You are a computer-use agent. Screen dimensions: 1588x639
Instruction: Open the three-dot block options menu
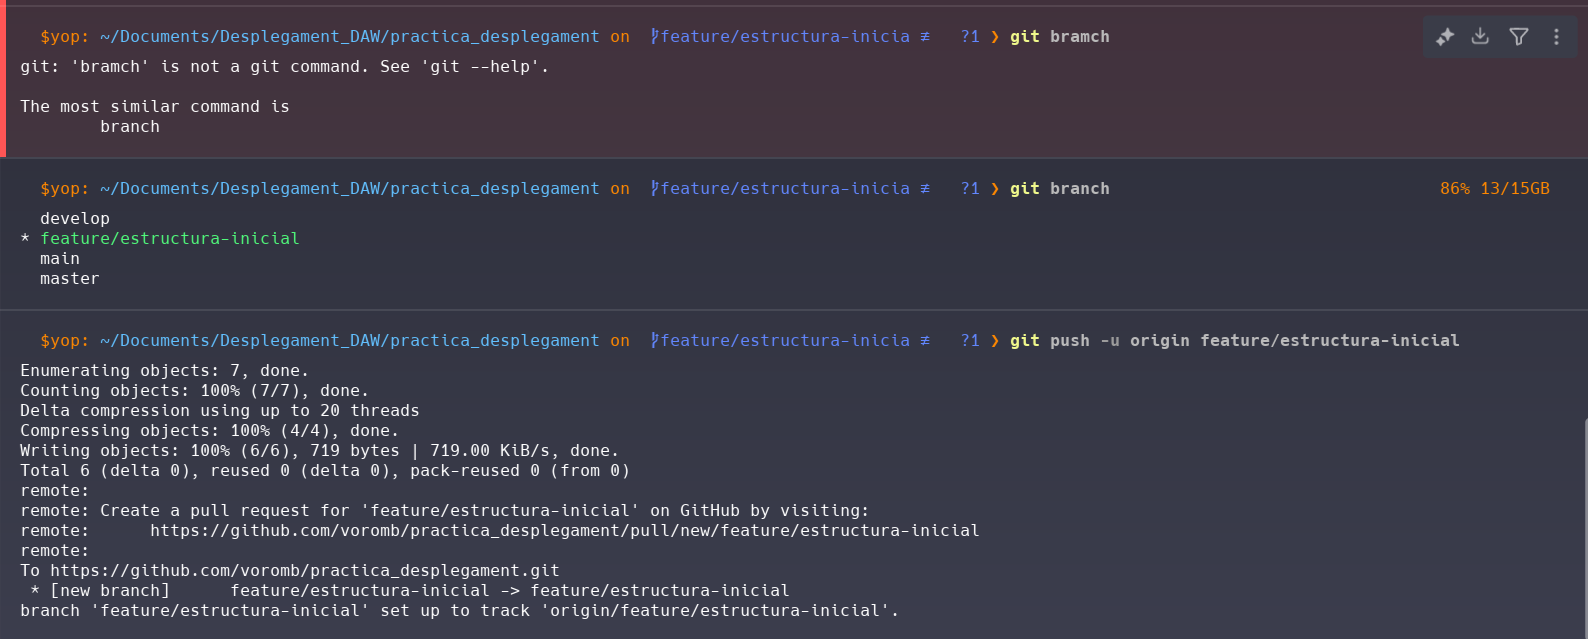coord(1556,37)
